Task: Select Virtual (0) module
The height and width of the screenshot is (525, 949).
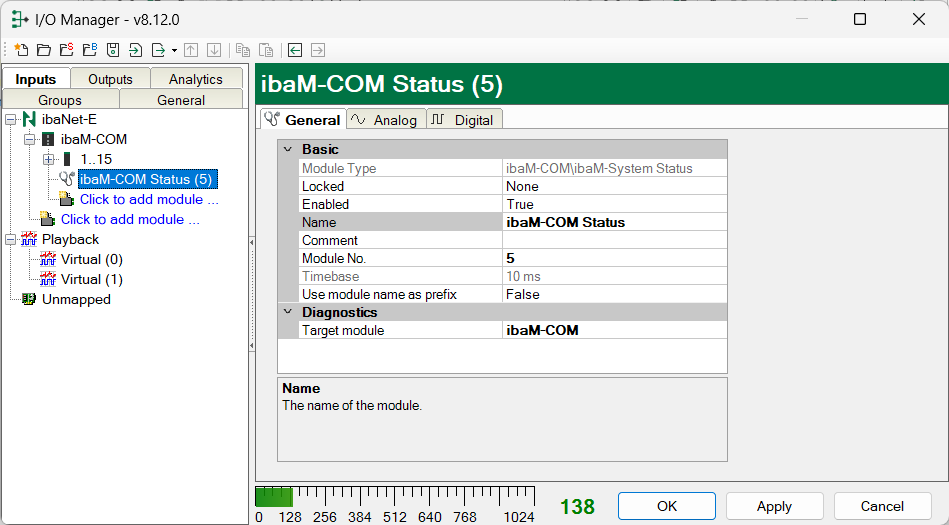Action: coord(92,259)
